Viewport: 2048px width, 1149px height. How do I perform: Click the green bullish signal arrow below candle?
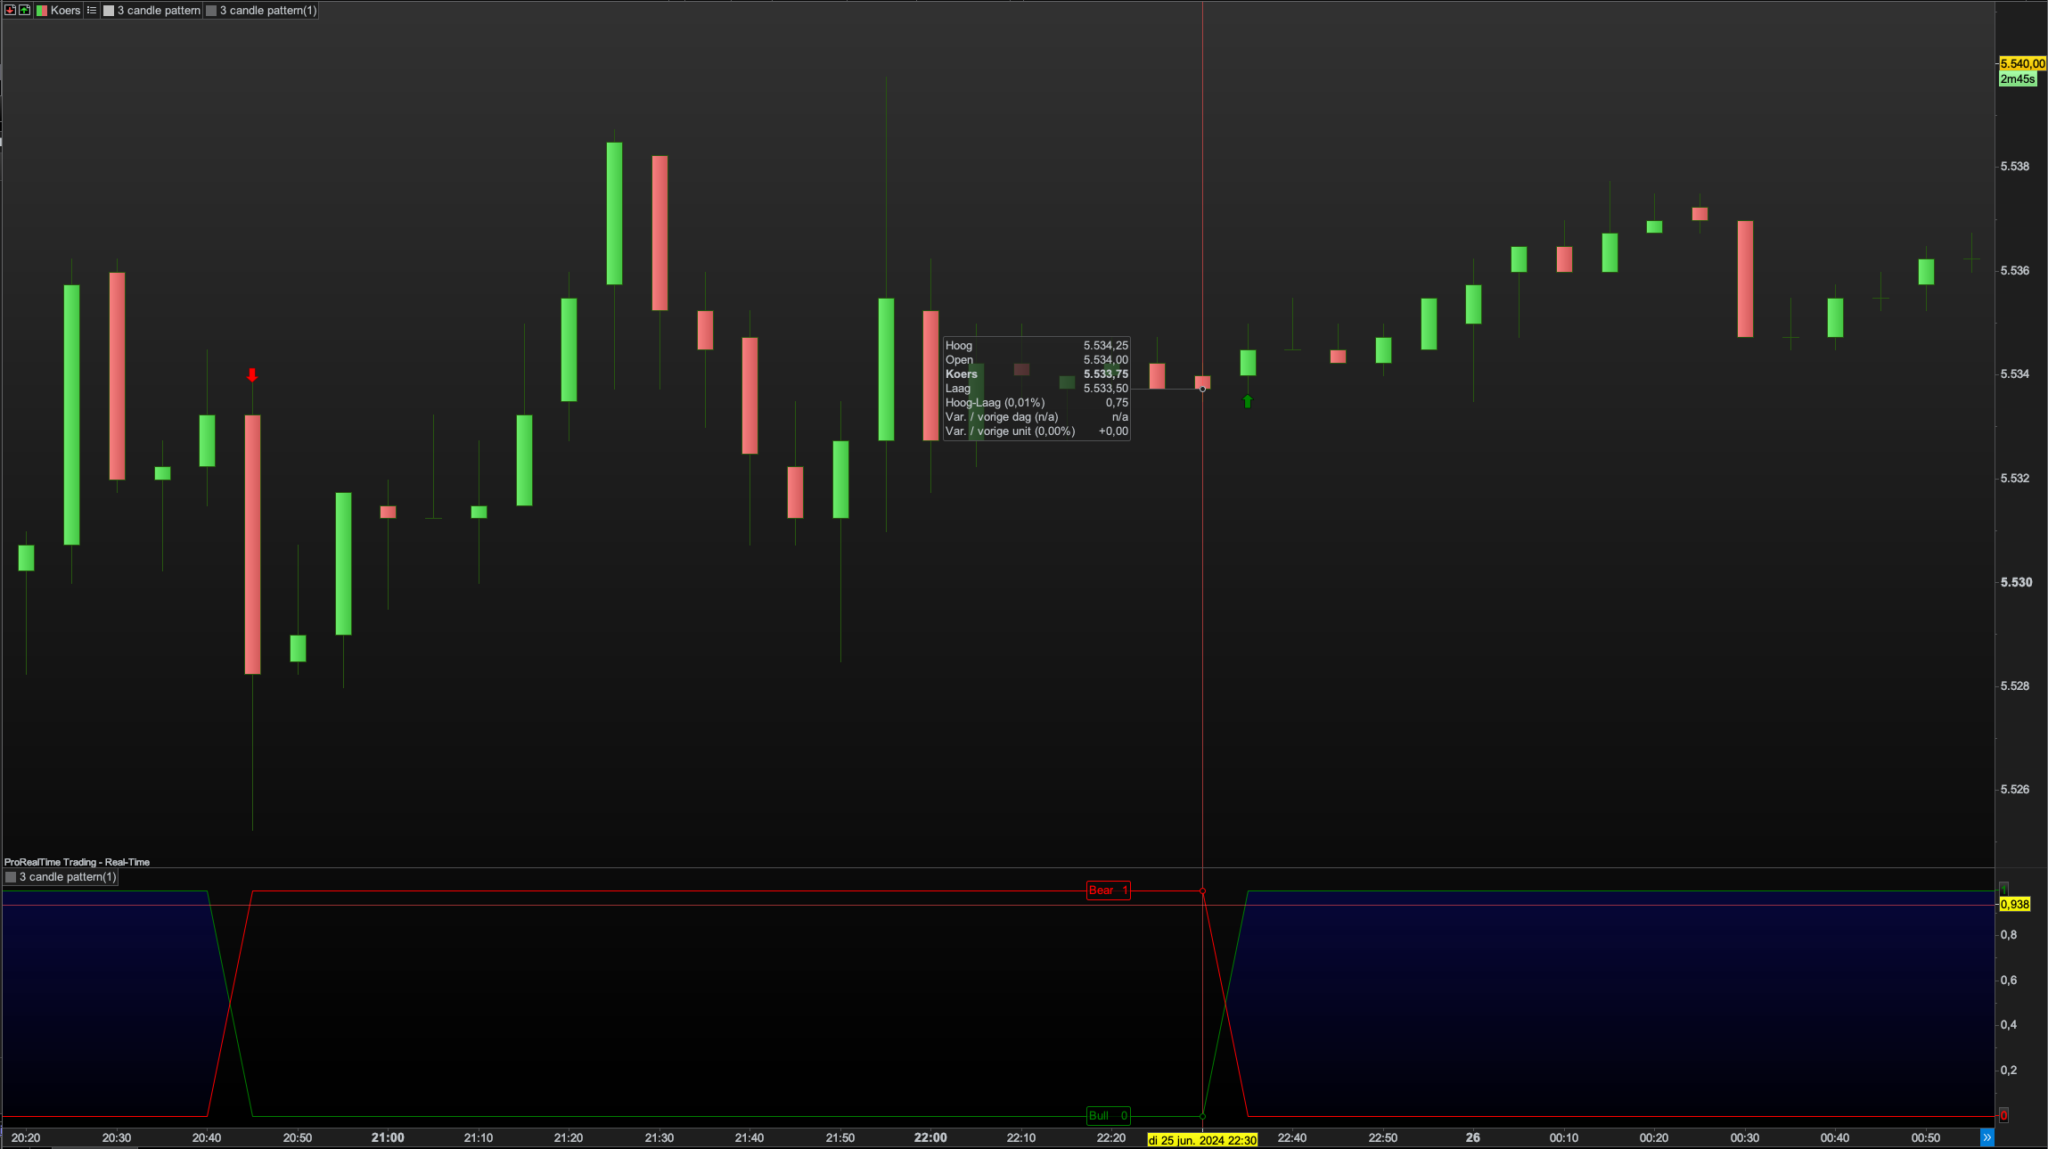click(x=1247, y=401)
